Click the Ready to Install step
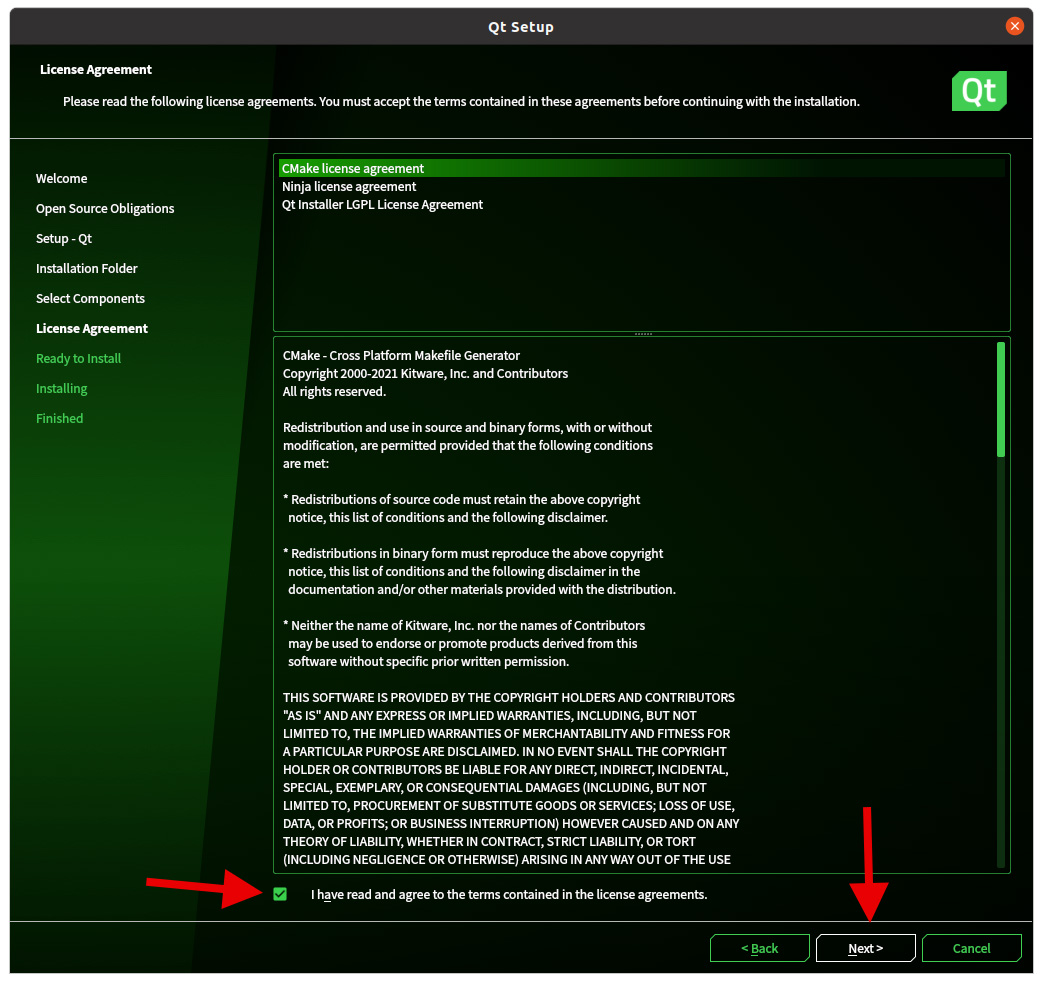The image size is (1043, 983). tap(78, 359)
